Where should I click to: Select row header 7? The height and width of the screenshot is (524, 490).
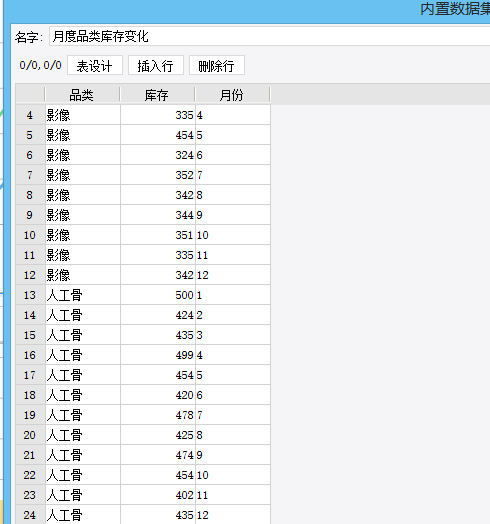pyautogui.click(x=30, y=175)
